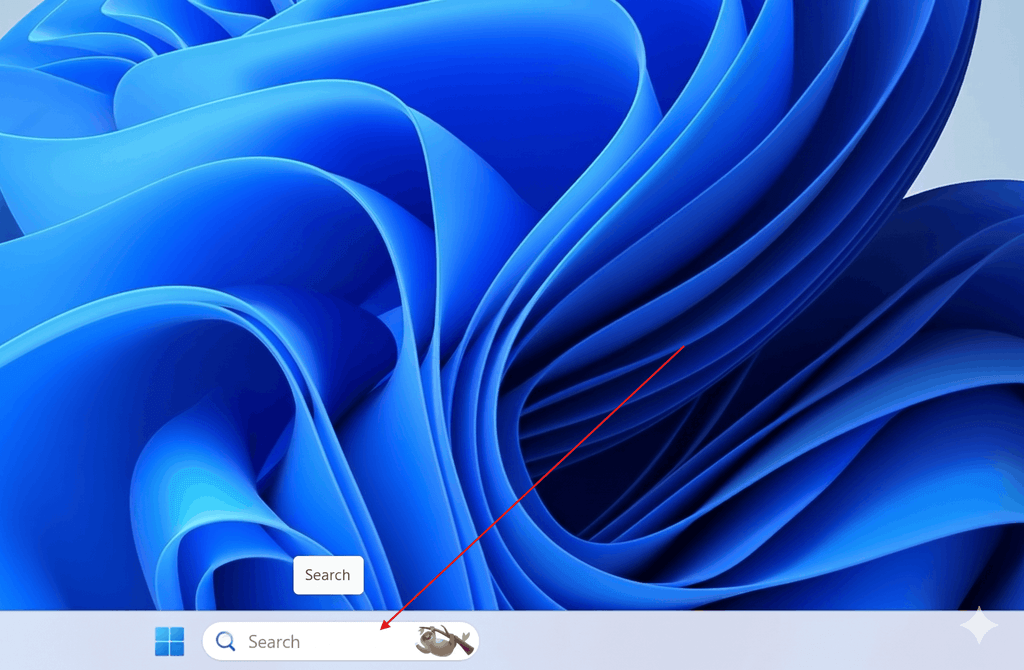The width and height of the screenshot is (1024, 670).
Task: Open the Windows Start menu
Action: click(170, 641)
